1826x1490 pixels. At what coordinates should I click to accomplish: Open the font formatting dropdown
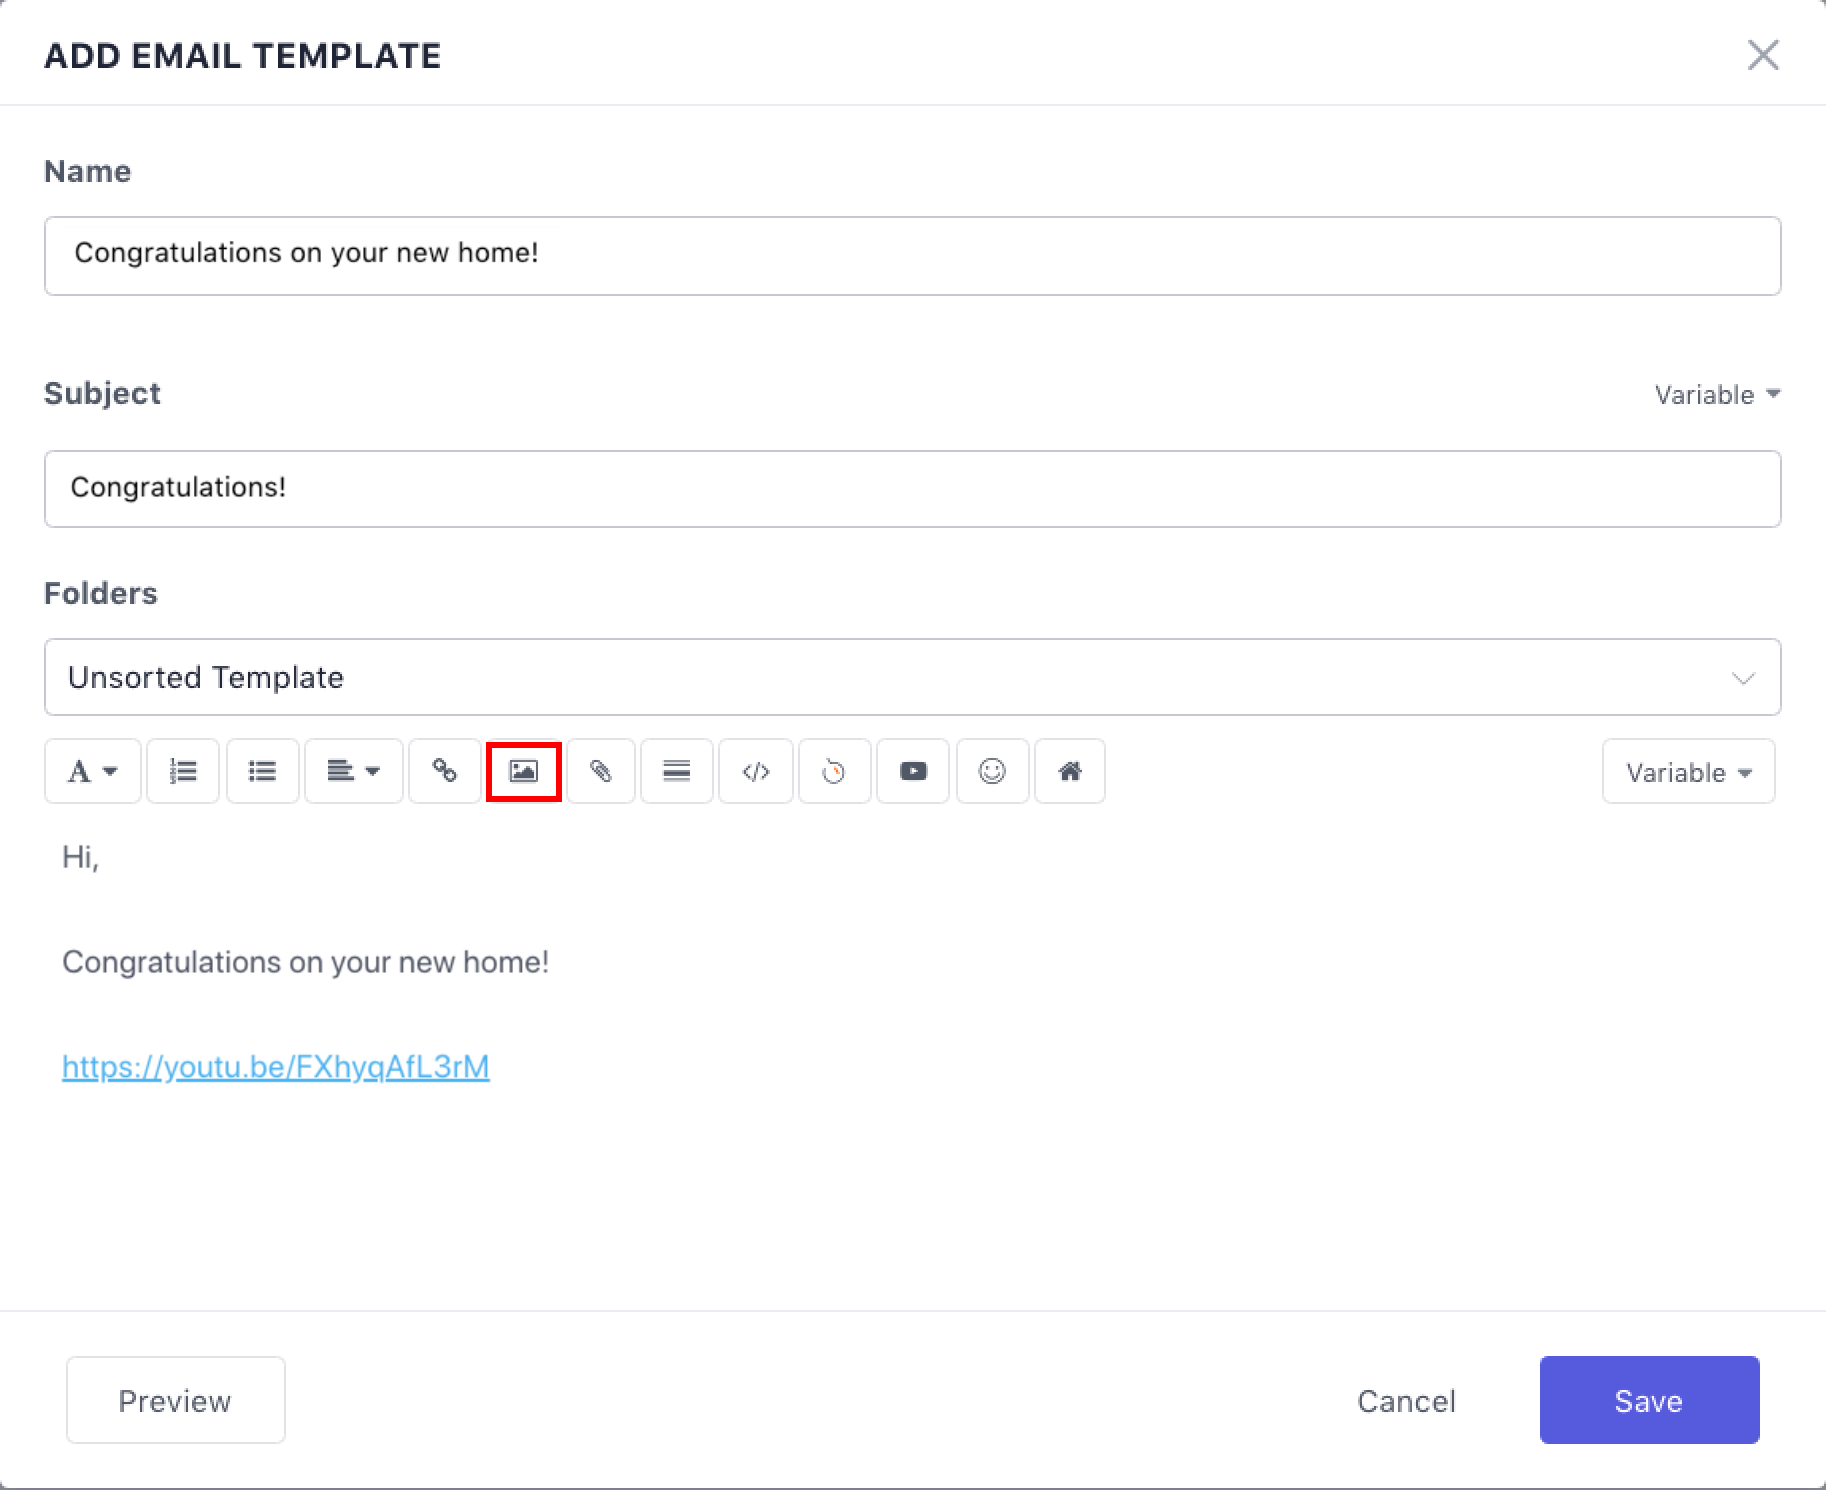click(x=92, y=771)
